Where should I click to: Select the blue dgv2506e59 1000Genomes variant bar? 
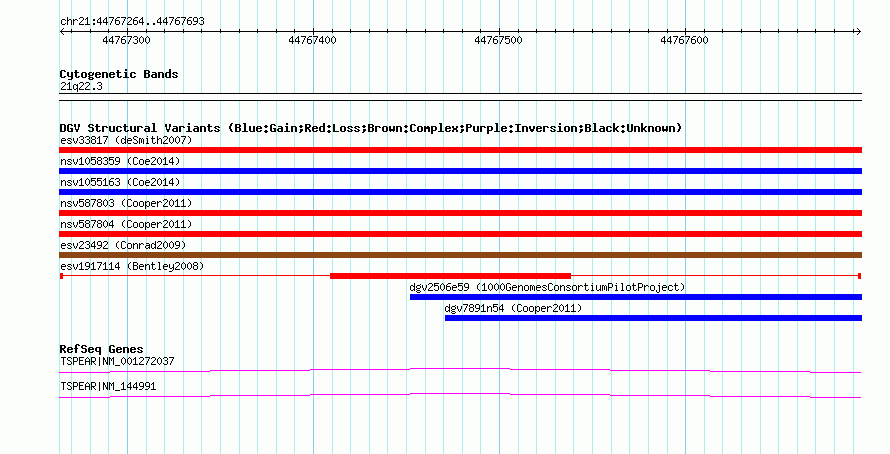tap(636, 297)
